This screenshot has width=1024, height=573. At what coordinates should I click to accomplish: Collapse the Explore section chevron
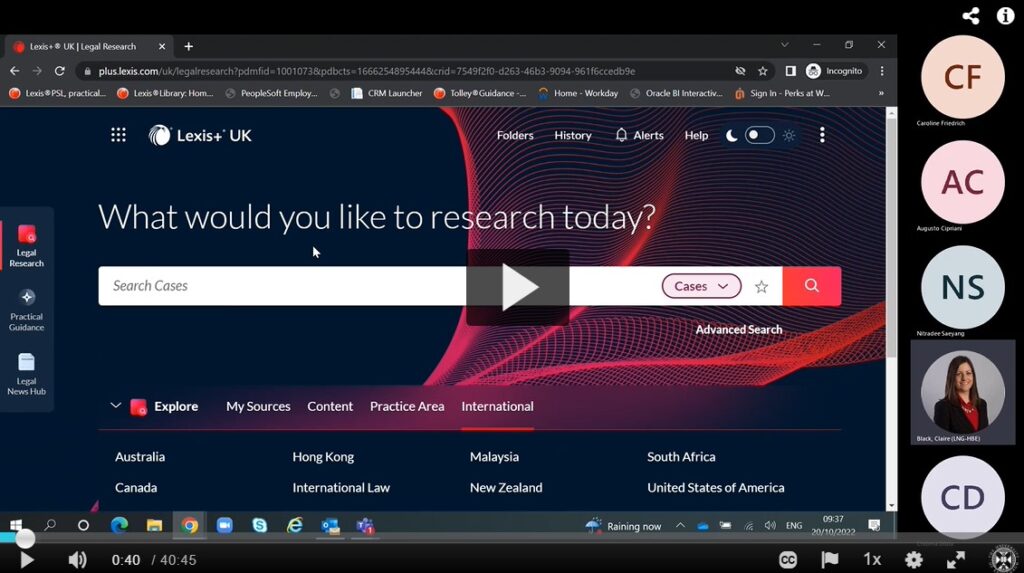(x=116, y=406)
